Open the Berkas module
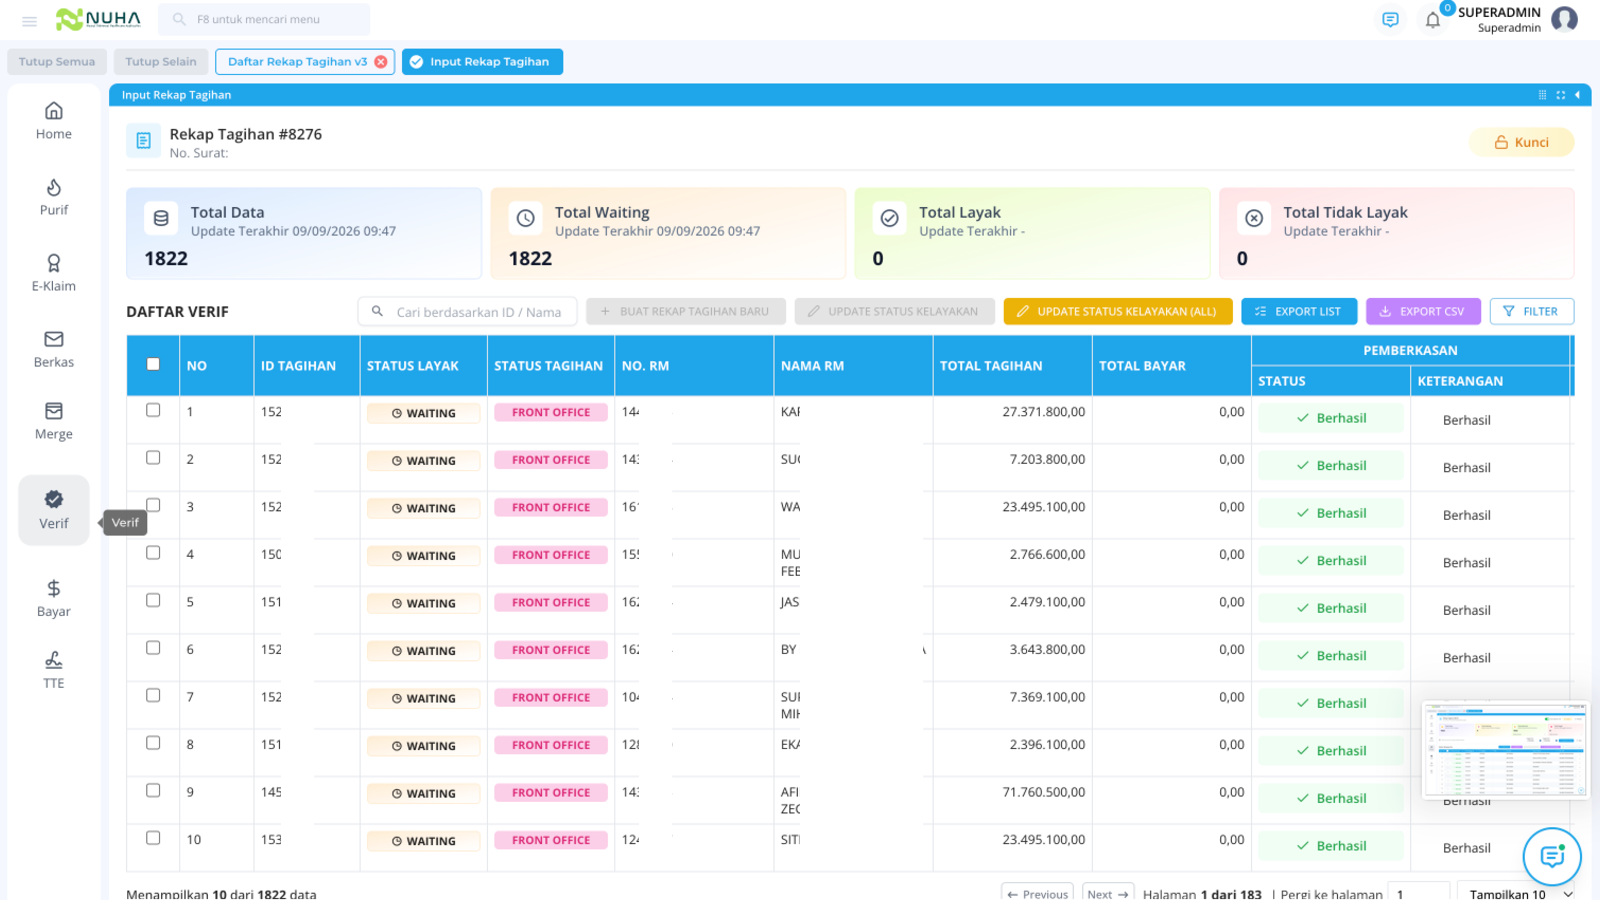This screenshot has width=1600, height=900. pos(54,349)
